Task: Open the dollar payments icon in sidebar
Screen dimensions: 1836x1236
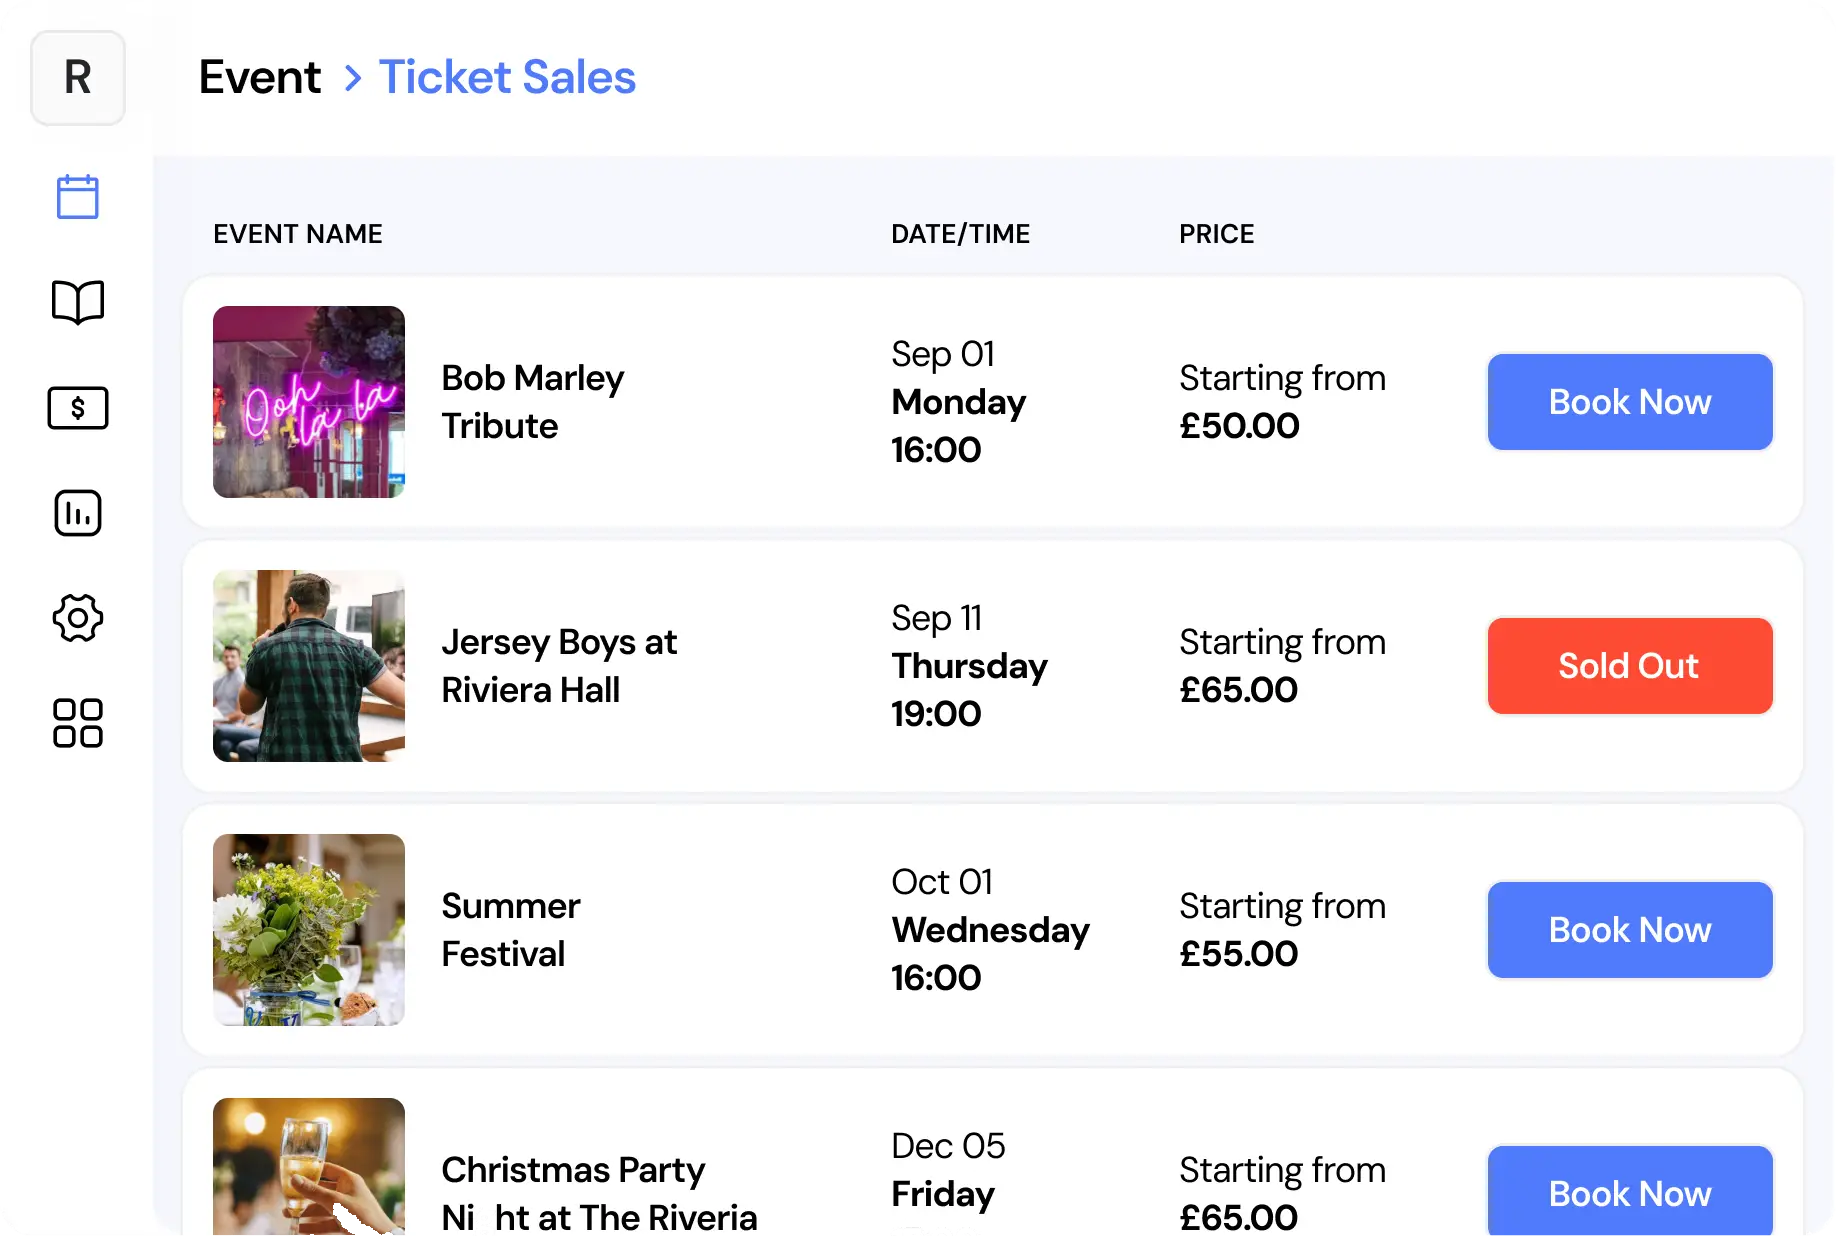Action: 78,408
